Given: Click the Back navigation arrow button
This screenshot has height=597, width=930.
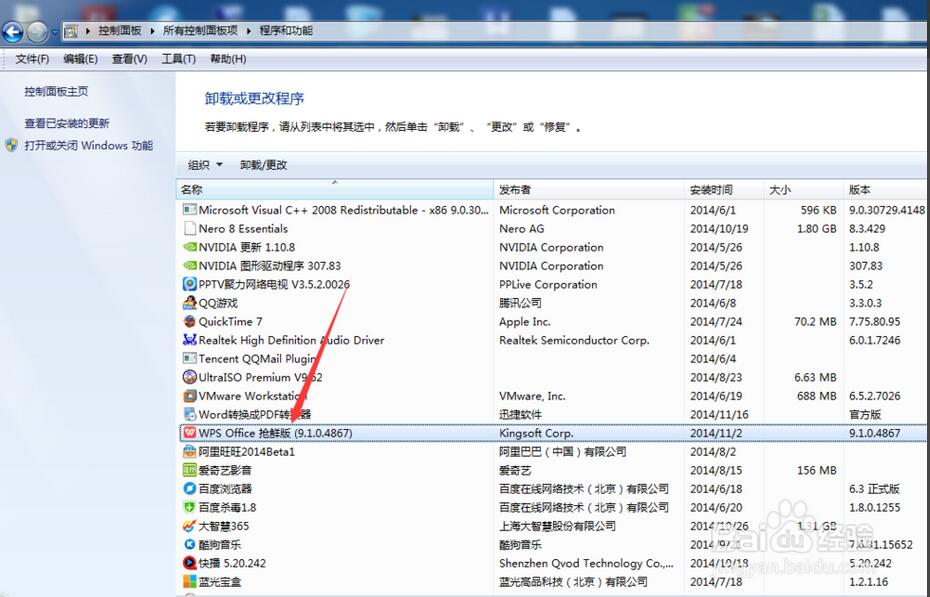Looking at the screenshot, I should click(x=12, y=32).
